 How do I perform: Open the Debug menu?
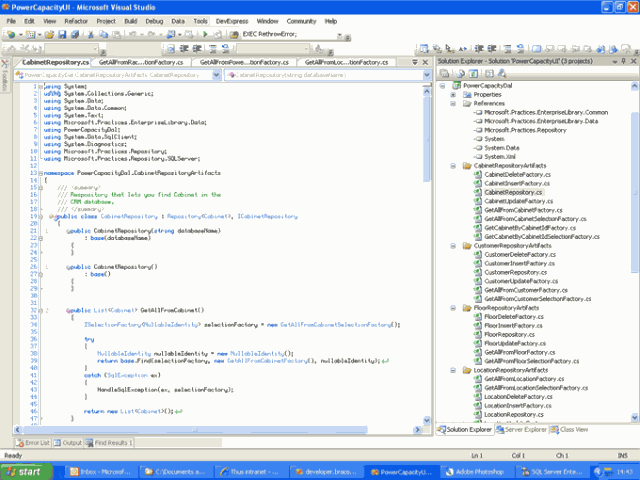coord(154,21)
